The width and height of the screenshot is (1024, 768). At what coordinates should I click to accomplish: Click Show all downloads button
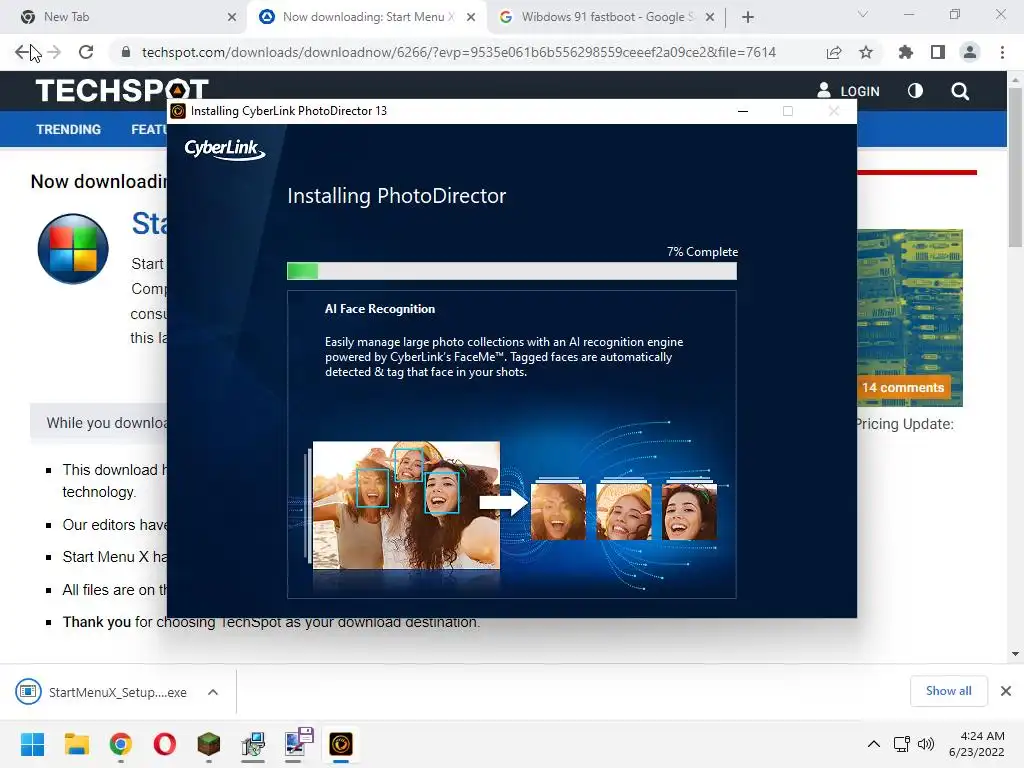click(948, 691)
